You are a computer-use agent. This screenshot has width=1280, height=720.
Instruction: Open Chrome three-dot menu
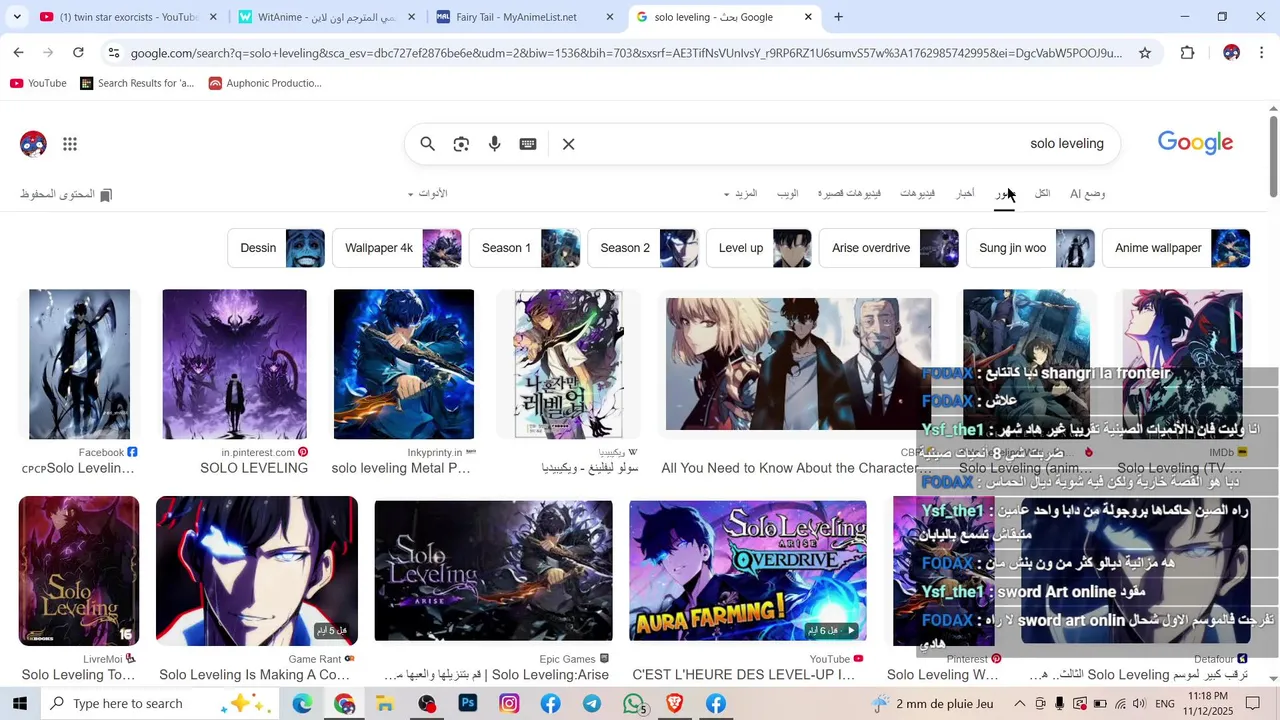pyautogui.click(x=1262, y=53)
